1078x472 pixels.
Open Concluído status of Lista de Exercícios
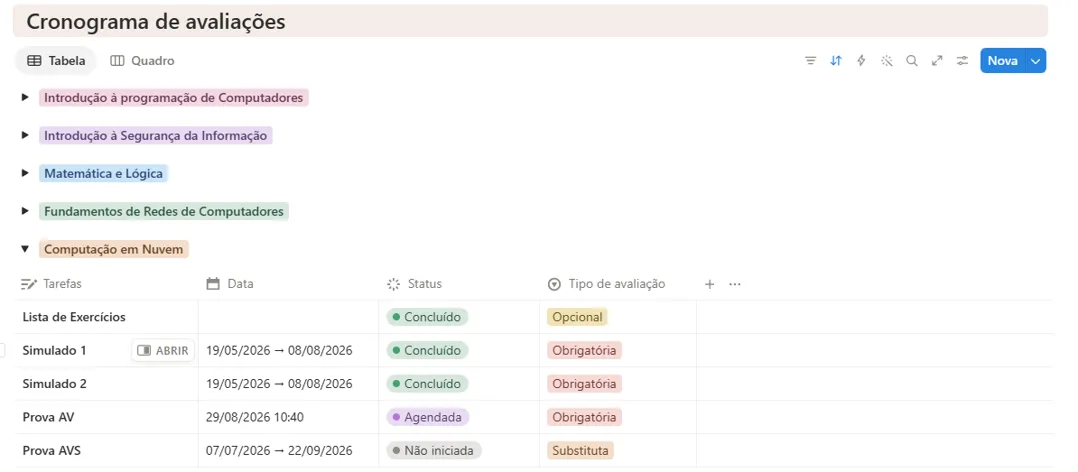point(427,317)
